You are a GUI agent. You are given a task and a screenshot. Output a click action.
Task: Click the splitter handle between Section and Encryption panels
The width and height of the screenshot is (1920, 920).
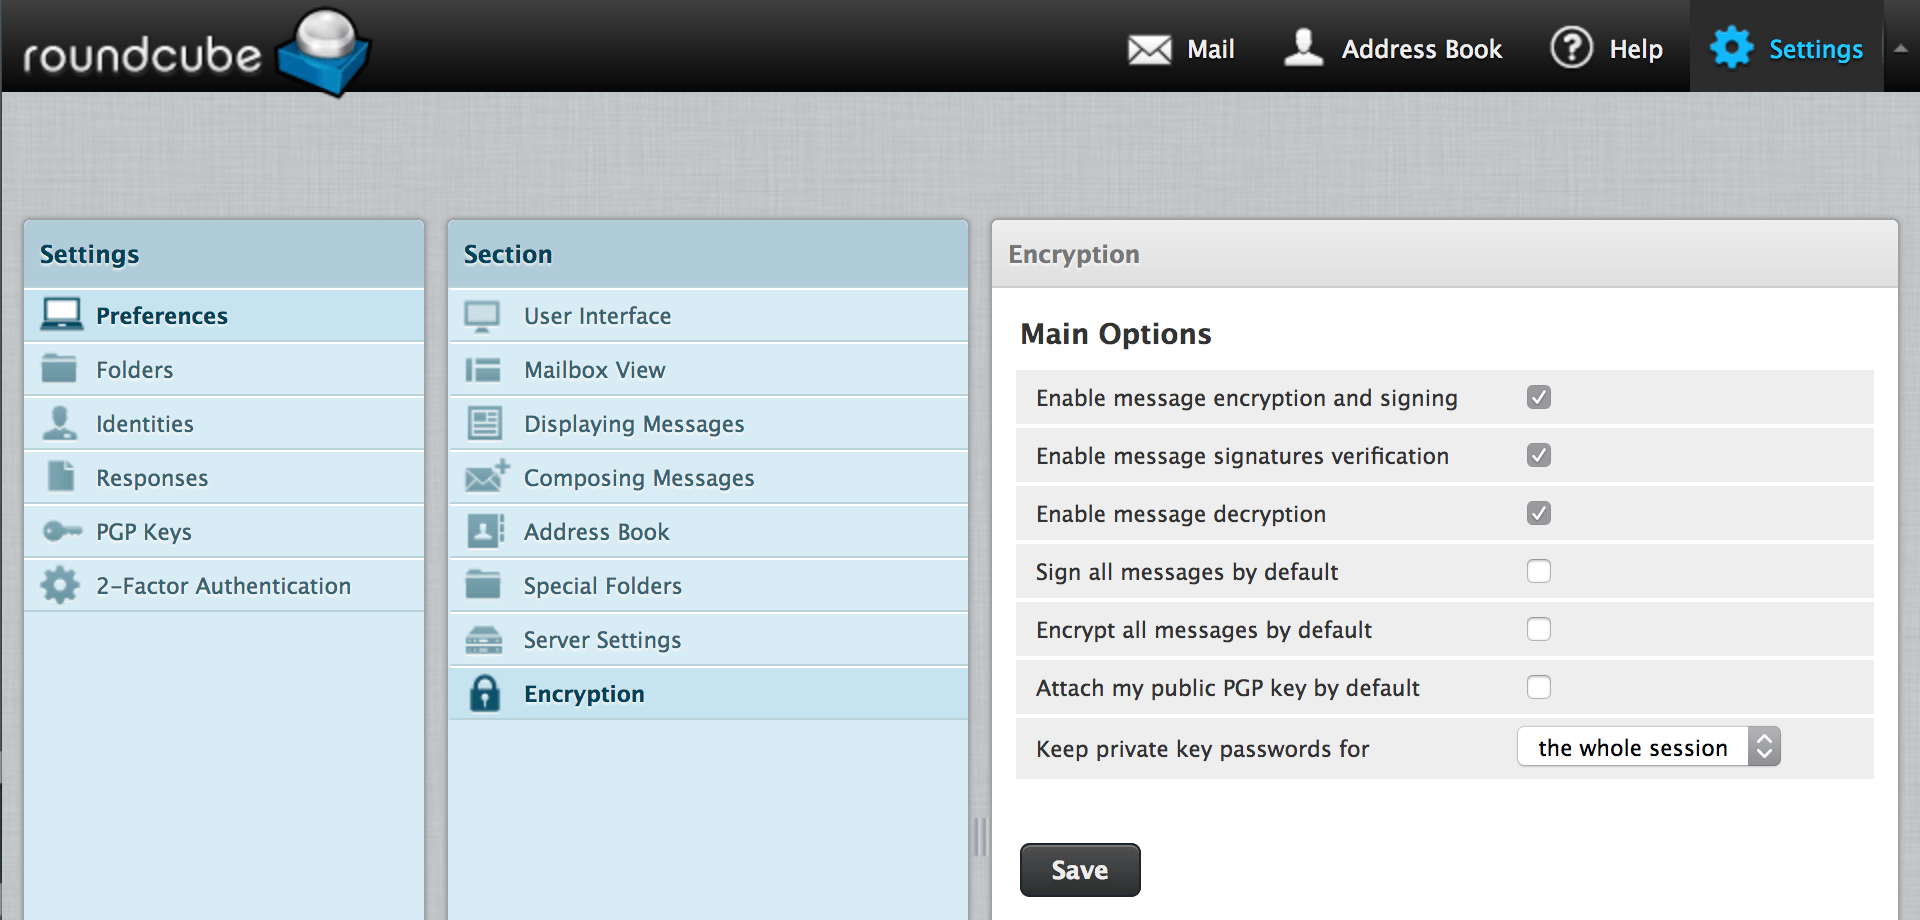[x=980, y=837]
